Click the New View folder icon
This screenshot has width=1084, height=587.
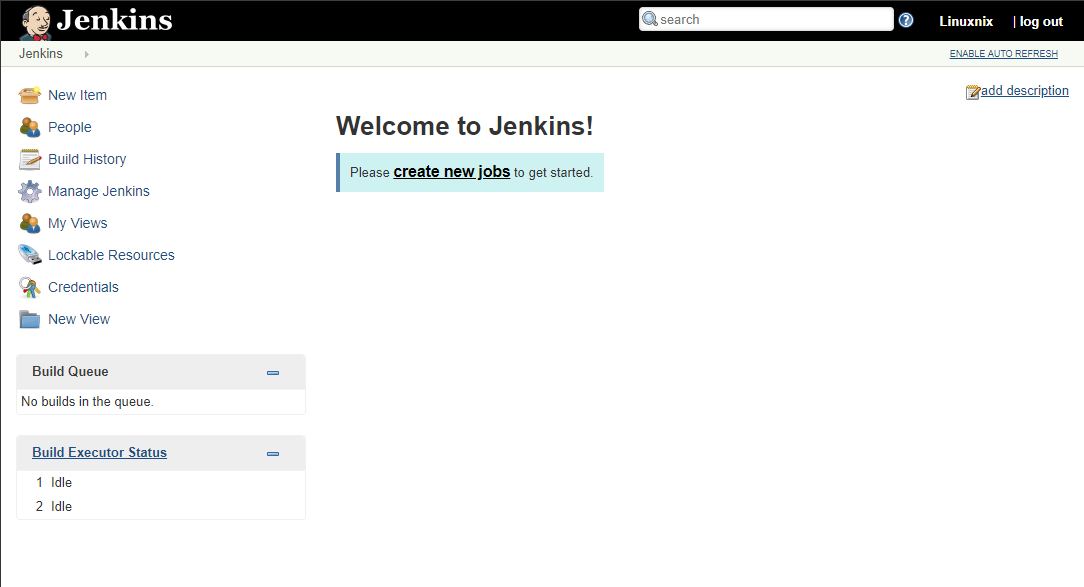pos(30,319)
